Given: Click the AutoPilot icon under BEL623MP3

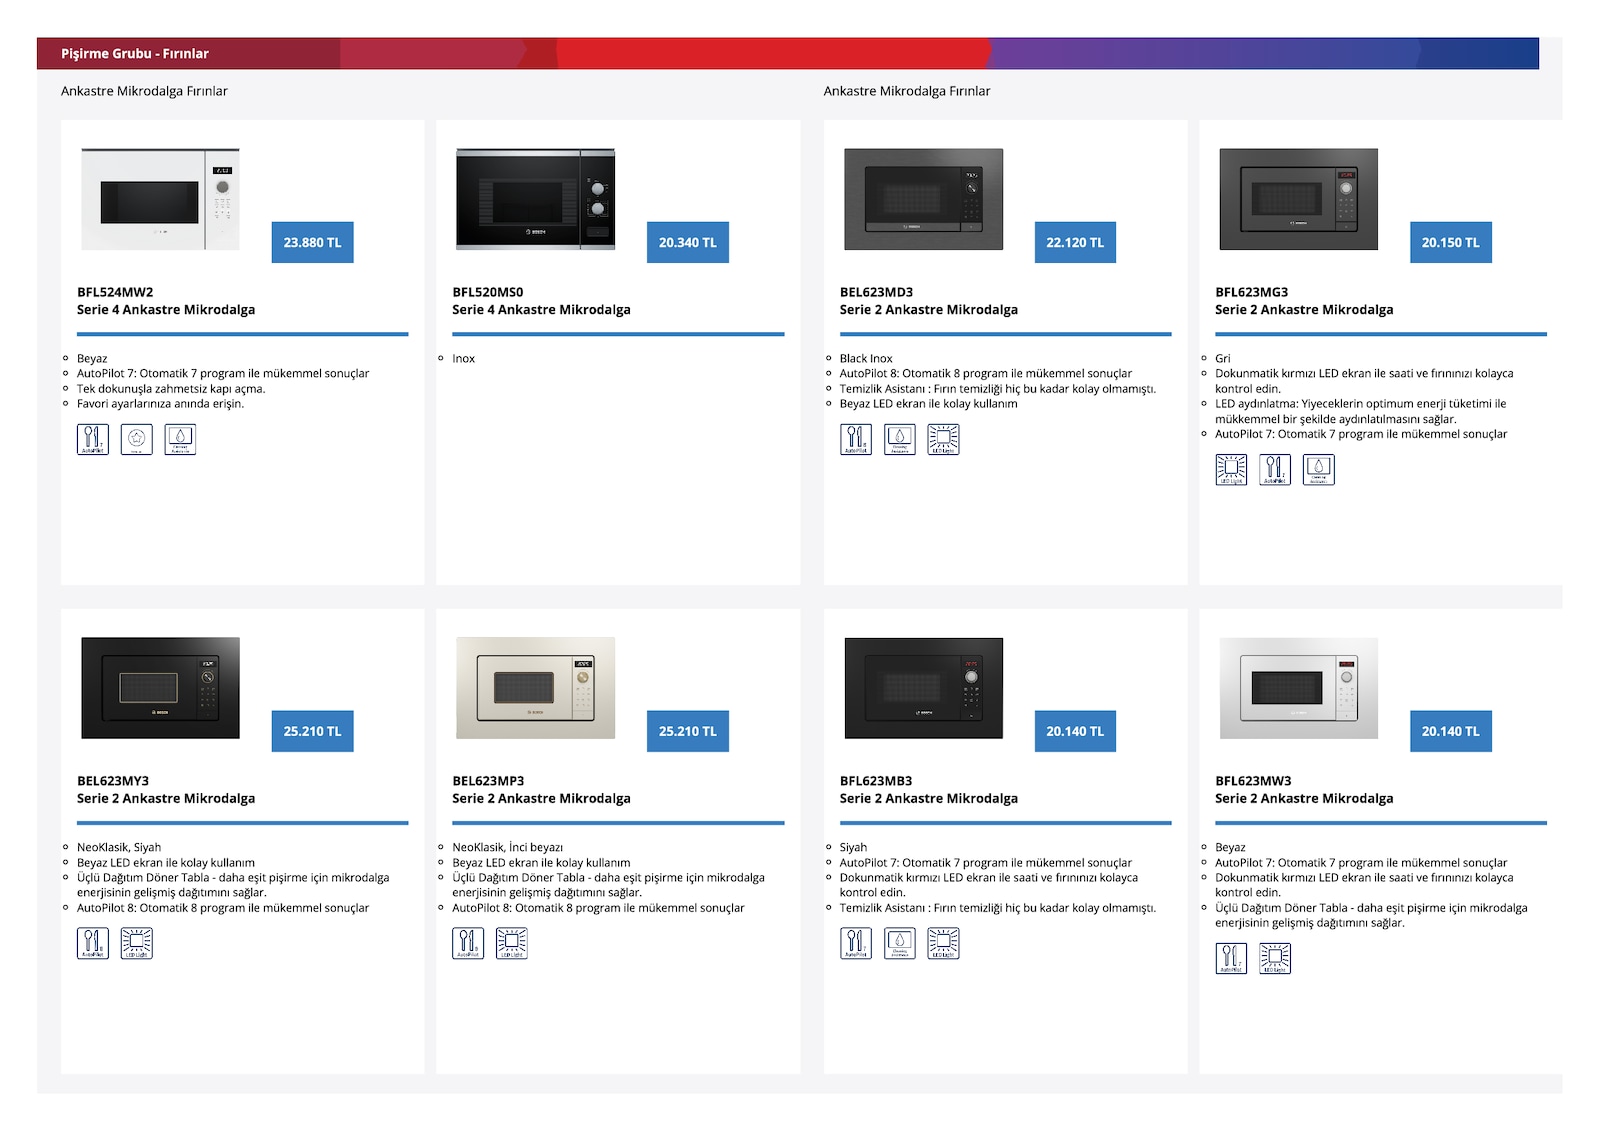Looking at the screenshot, I should point(468,943).
